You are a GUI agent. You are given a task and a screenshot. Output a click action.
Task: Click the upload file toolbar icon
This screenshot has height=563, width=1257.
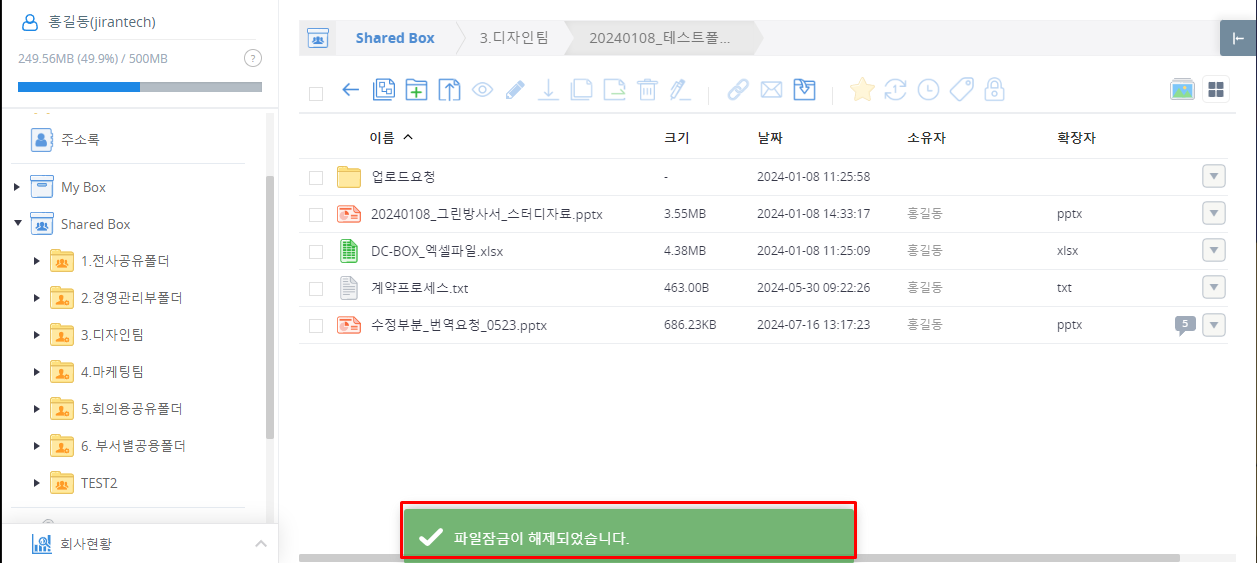tap(450, 90)
